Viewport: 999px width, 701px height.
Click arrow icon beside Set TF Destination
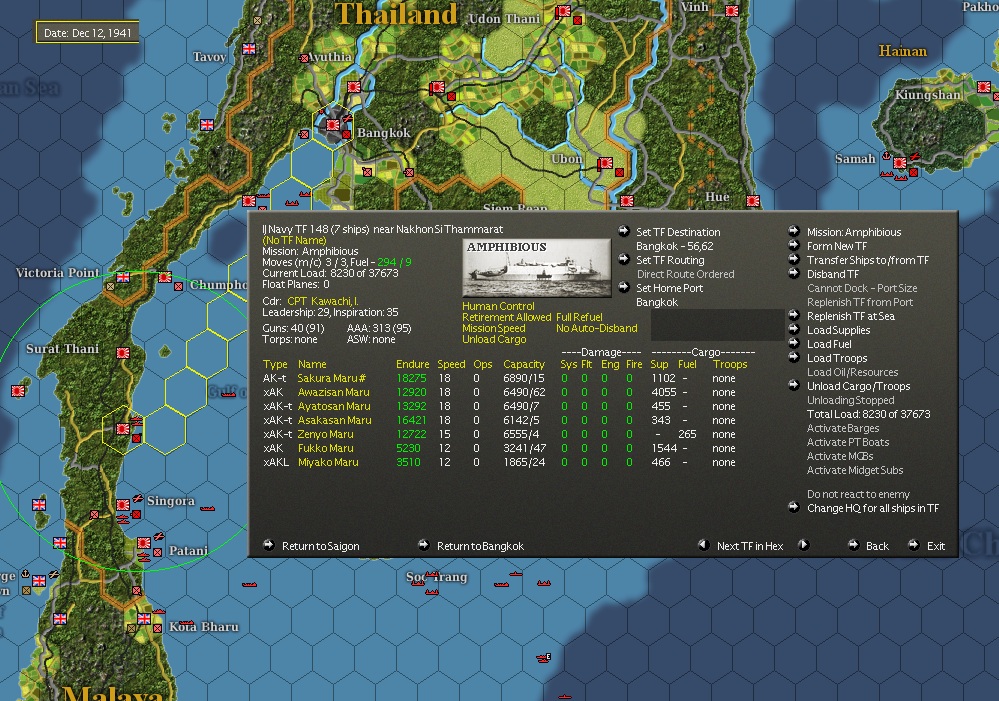pos(624,231)
